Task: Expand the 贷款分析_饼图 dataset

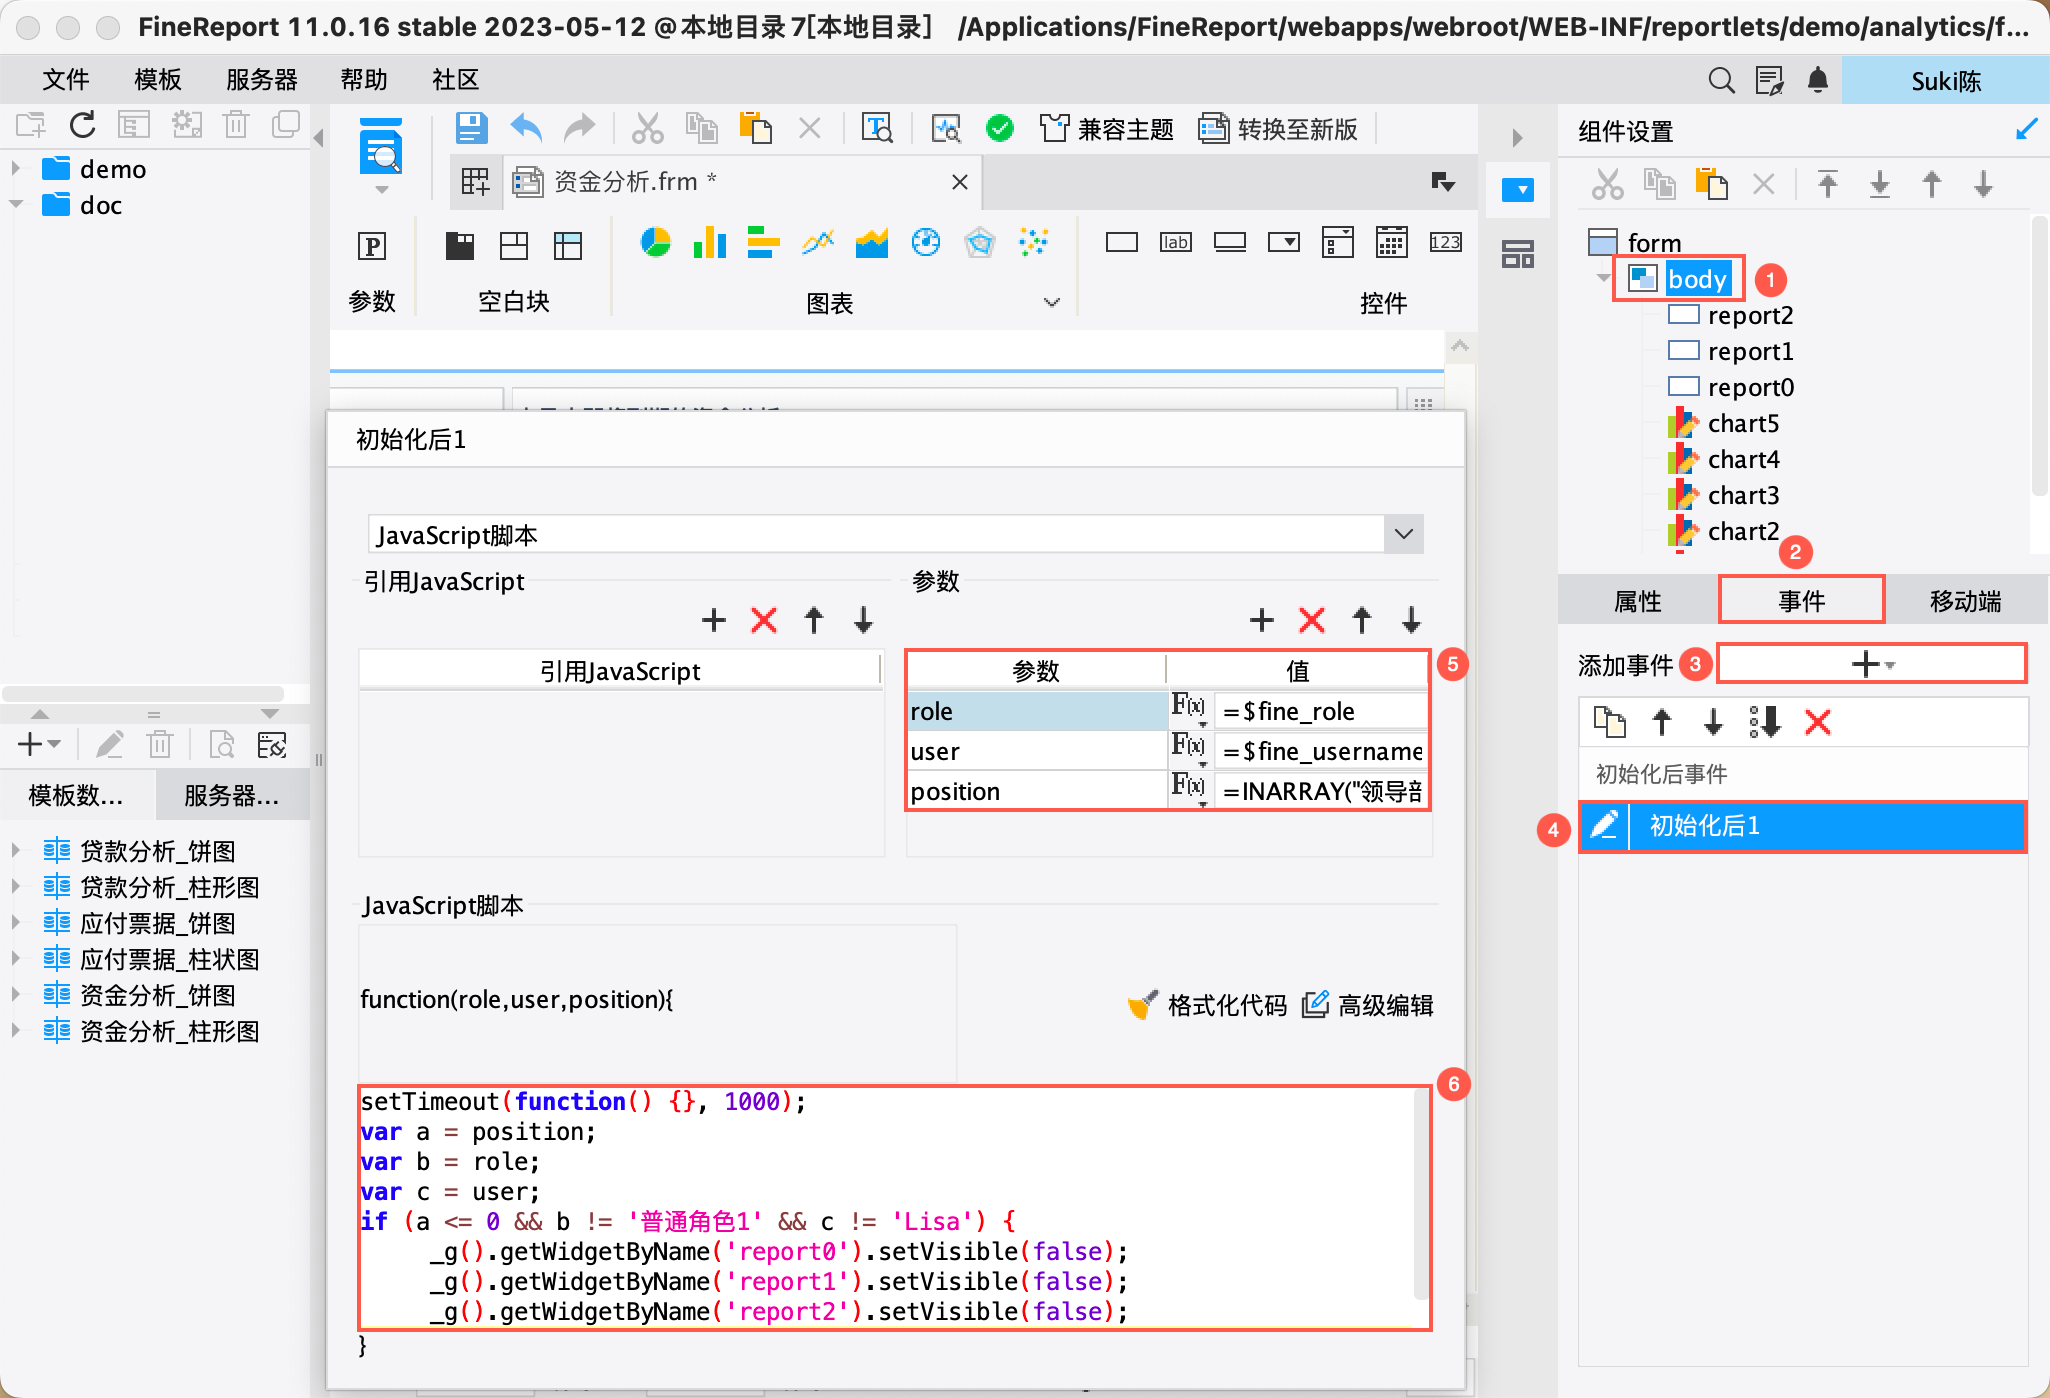Action: pos(16,851)
